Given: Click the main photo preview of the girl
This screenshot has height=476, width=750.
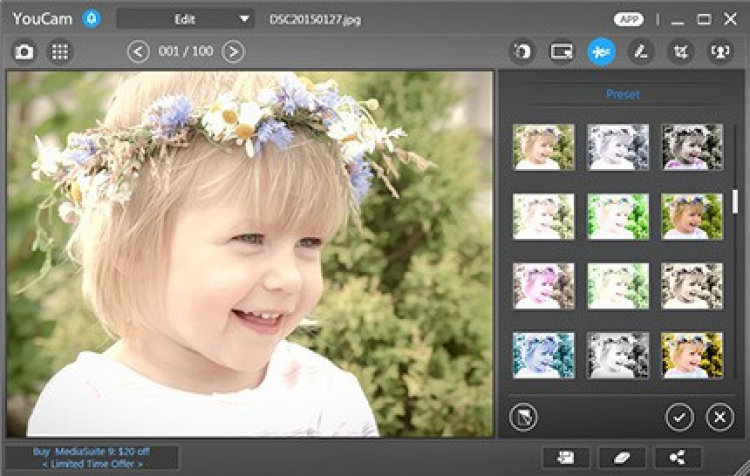Looking at the screenshot, I should tap(250, 254).
